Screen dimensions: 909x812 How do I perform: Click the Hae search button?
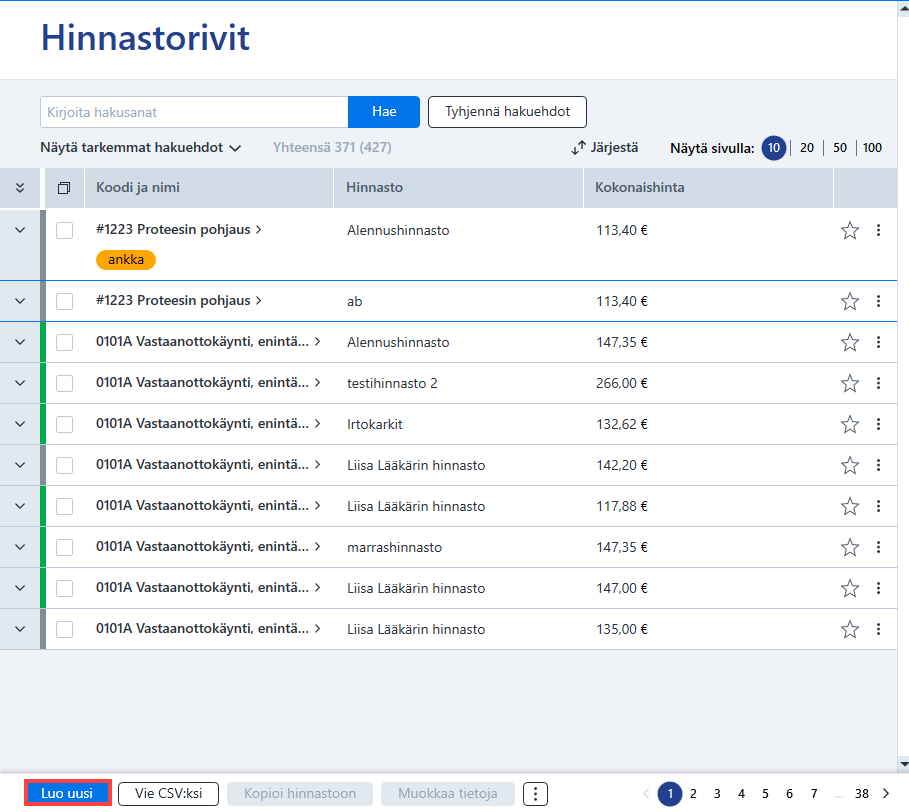[x=384, y=112]
